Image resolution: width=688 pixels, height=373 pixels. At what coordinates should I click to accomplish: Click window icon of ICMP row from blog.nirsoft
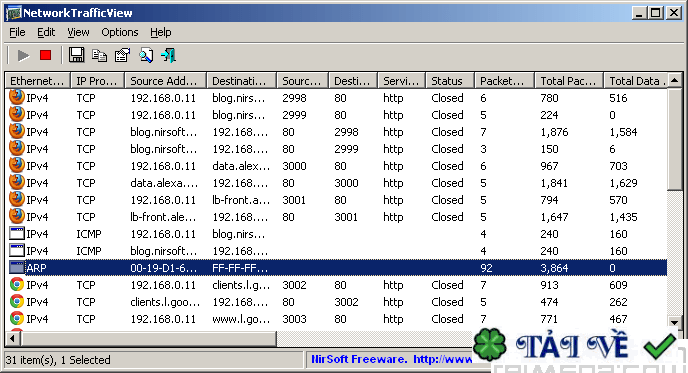(x=17, y=251)
